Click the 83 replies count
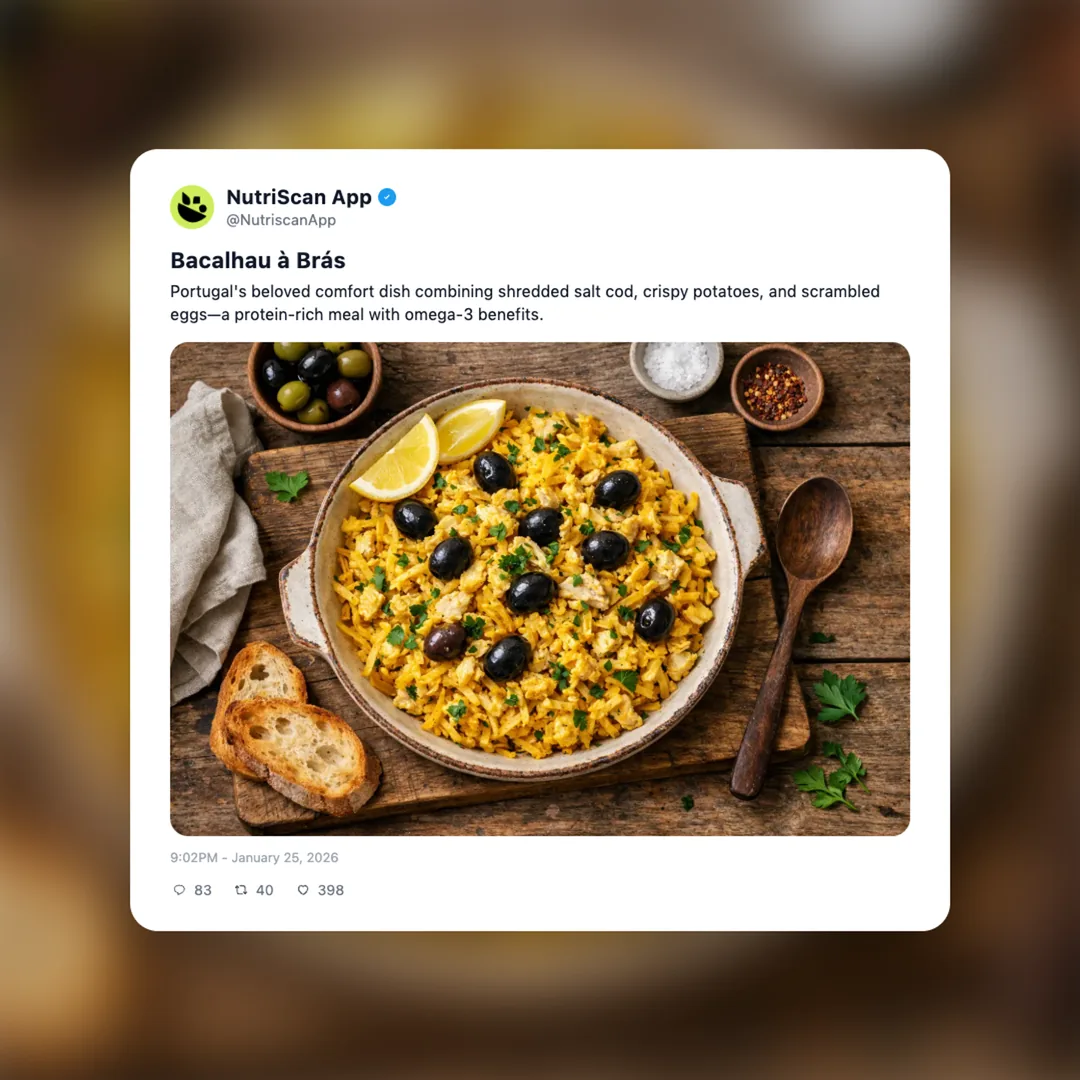 [x=202, y=890]
